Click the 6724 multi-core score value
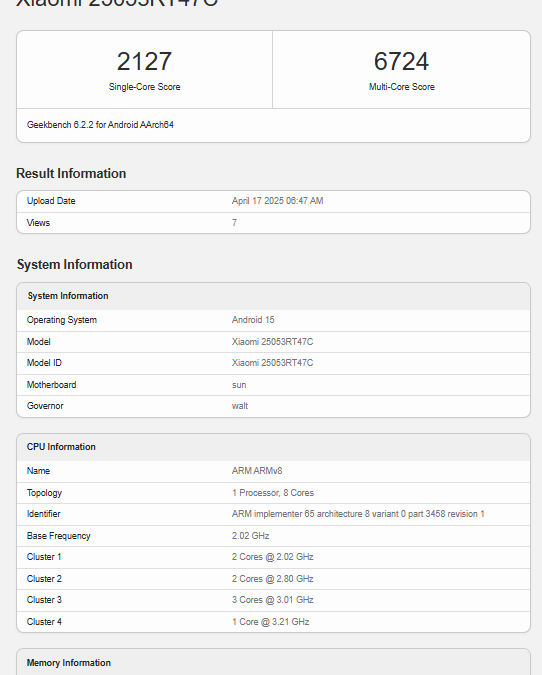The image size is (542, 675). click(401, 62)
